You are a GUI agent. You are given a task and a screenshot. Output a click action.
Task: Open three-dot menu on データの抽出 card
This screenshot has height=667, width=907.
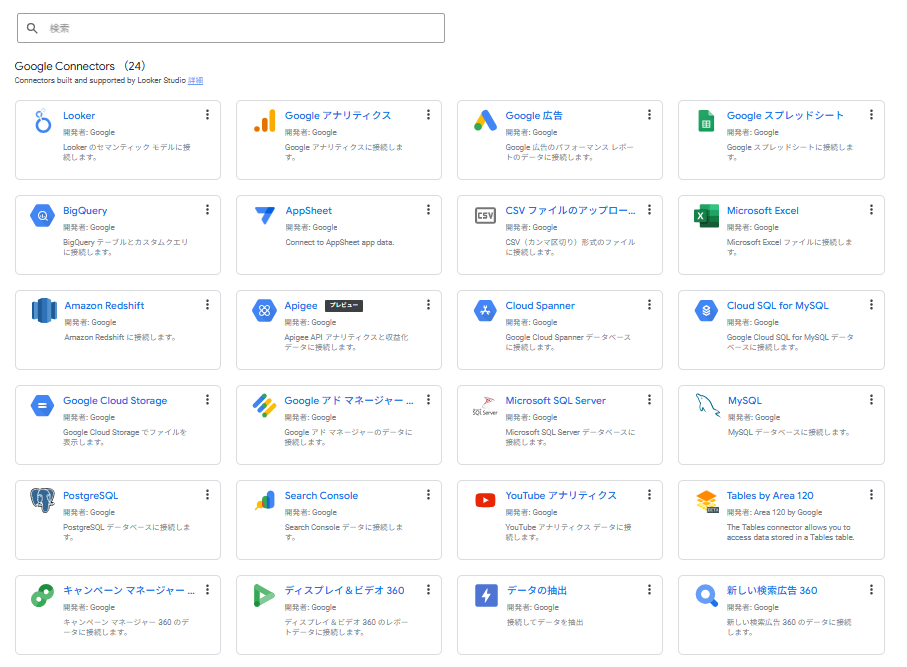coord(649,589)
